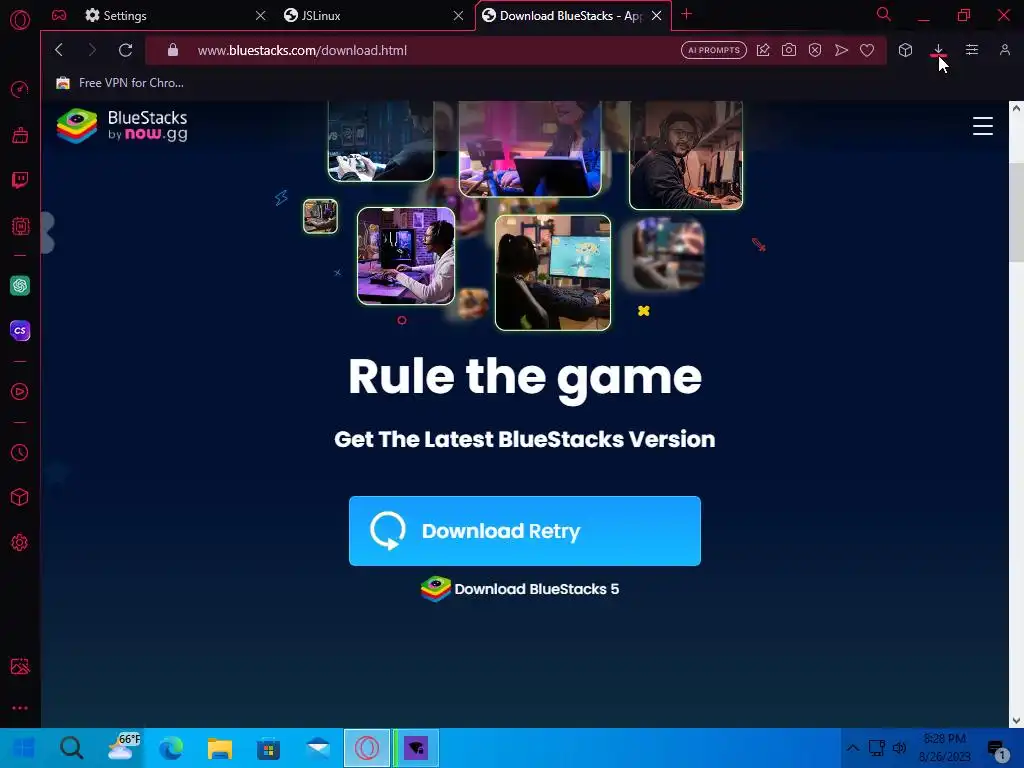Launch Microsoft Edge from taskbar
Screen dimensions: 1024x768
coord(171,748)
